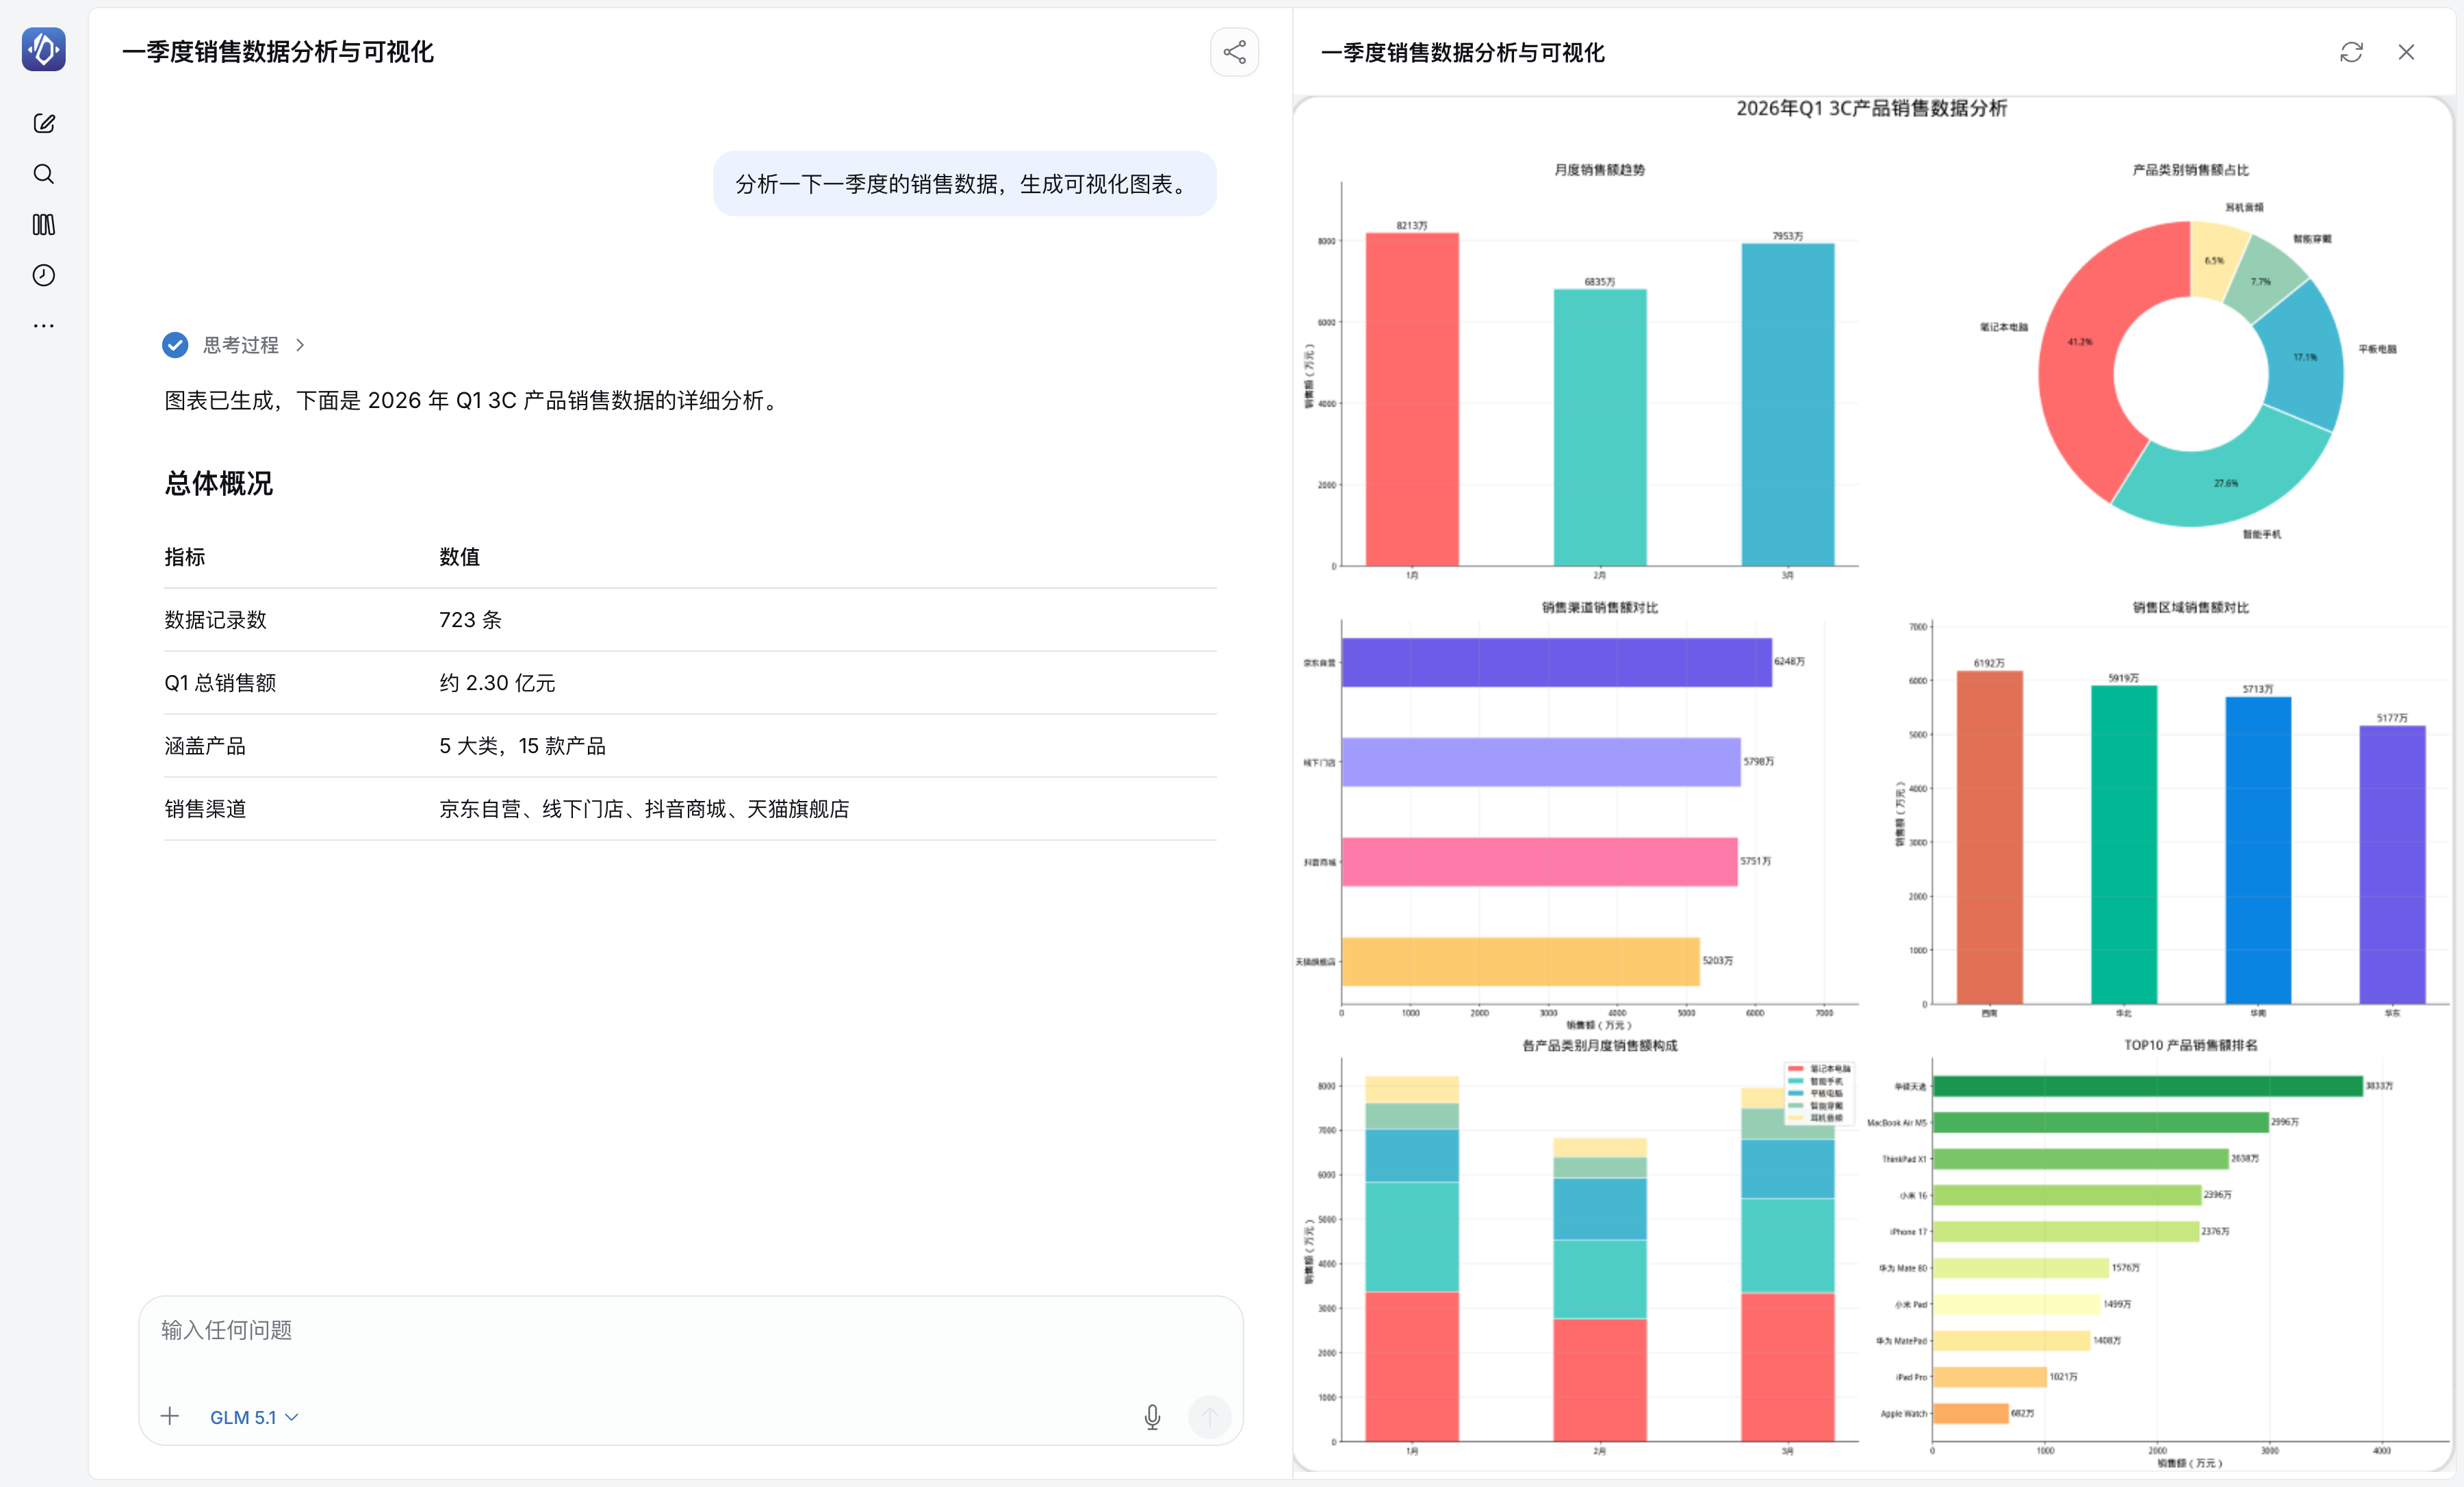Click the 5 大类，15 款产品 cell
The width and height of the screenshot is (2464, 1487).
[x=522, y=746]
